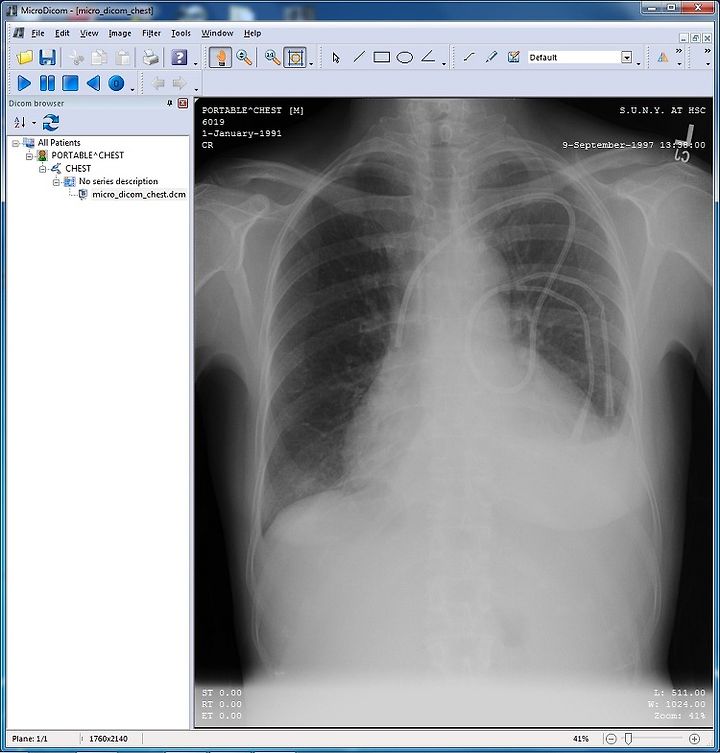Image resolution: width=720 pixels, height=753 pixels.
Task: Select the PORTABLE^CHEST patient item
Action: (87, 156)
